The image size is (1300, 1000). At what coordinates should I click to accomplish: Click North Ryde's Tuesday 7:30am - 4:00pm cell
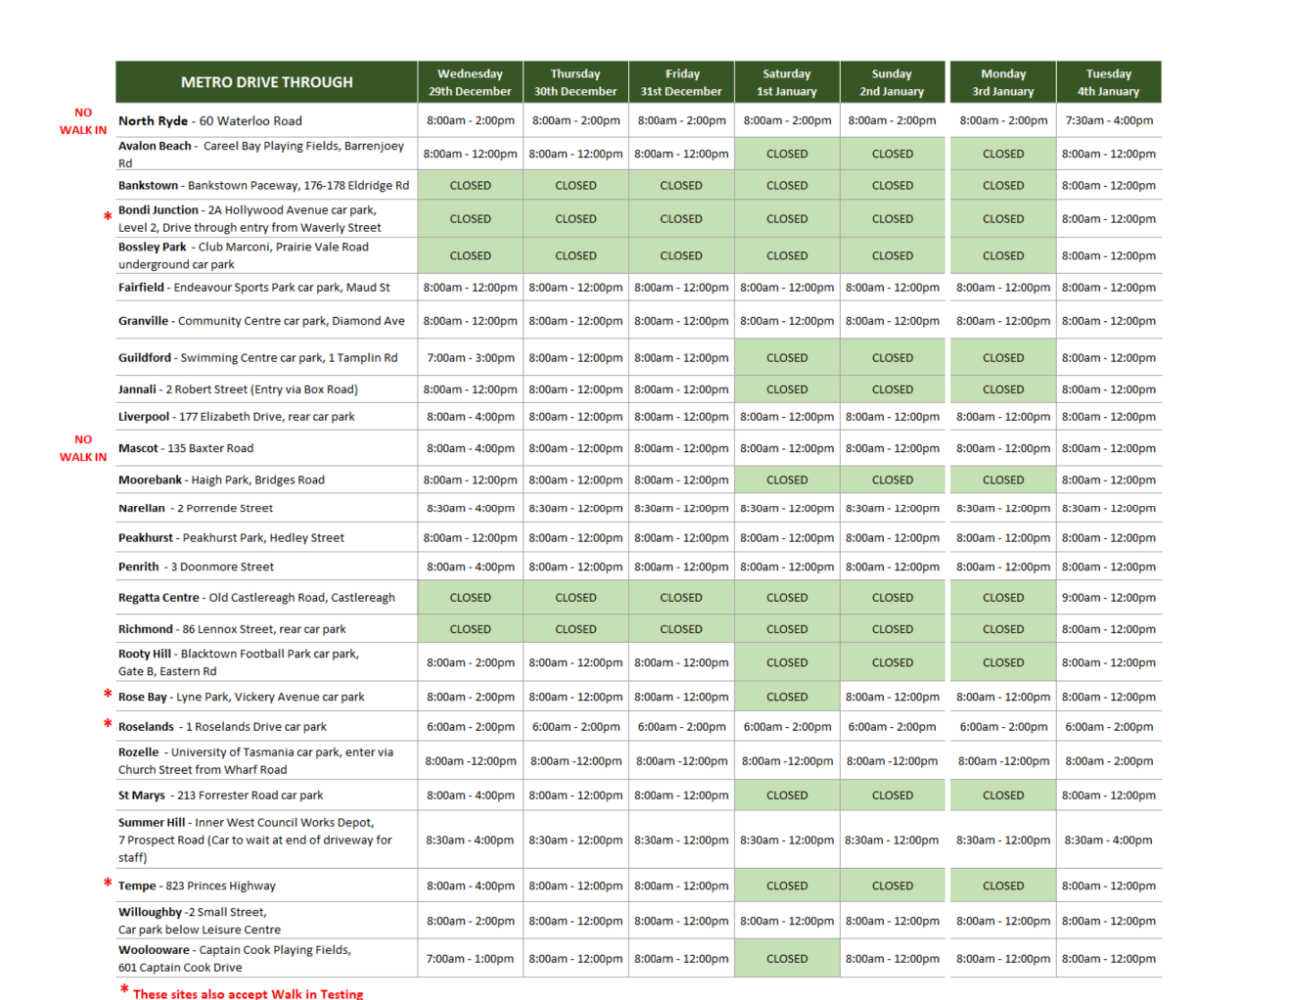coord(1108,121)
